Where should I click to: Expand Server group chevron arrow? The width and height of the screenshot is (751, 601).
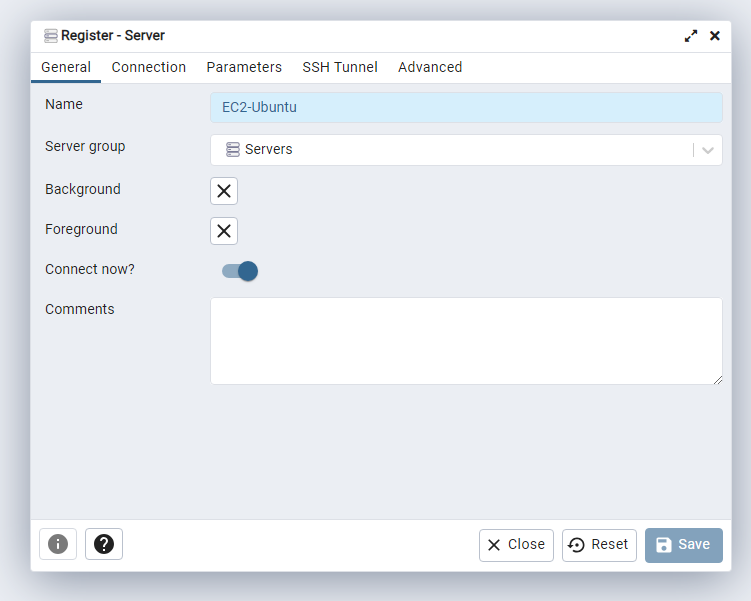pyautogui.click(x=708, y=150)
